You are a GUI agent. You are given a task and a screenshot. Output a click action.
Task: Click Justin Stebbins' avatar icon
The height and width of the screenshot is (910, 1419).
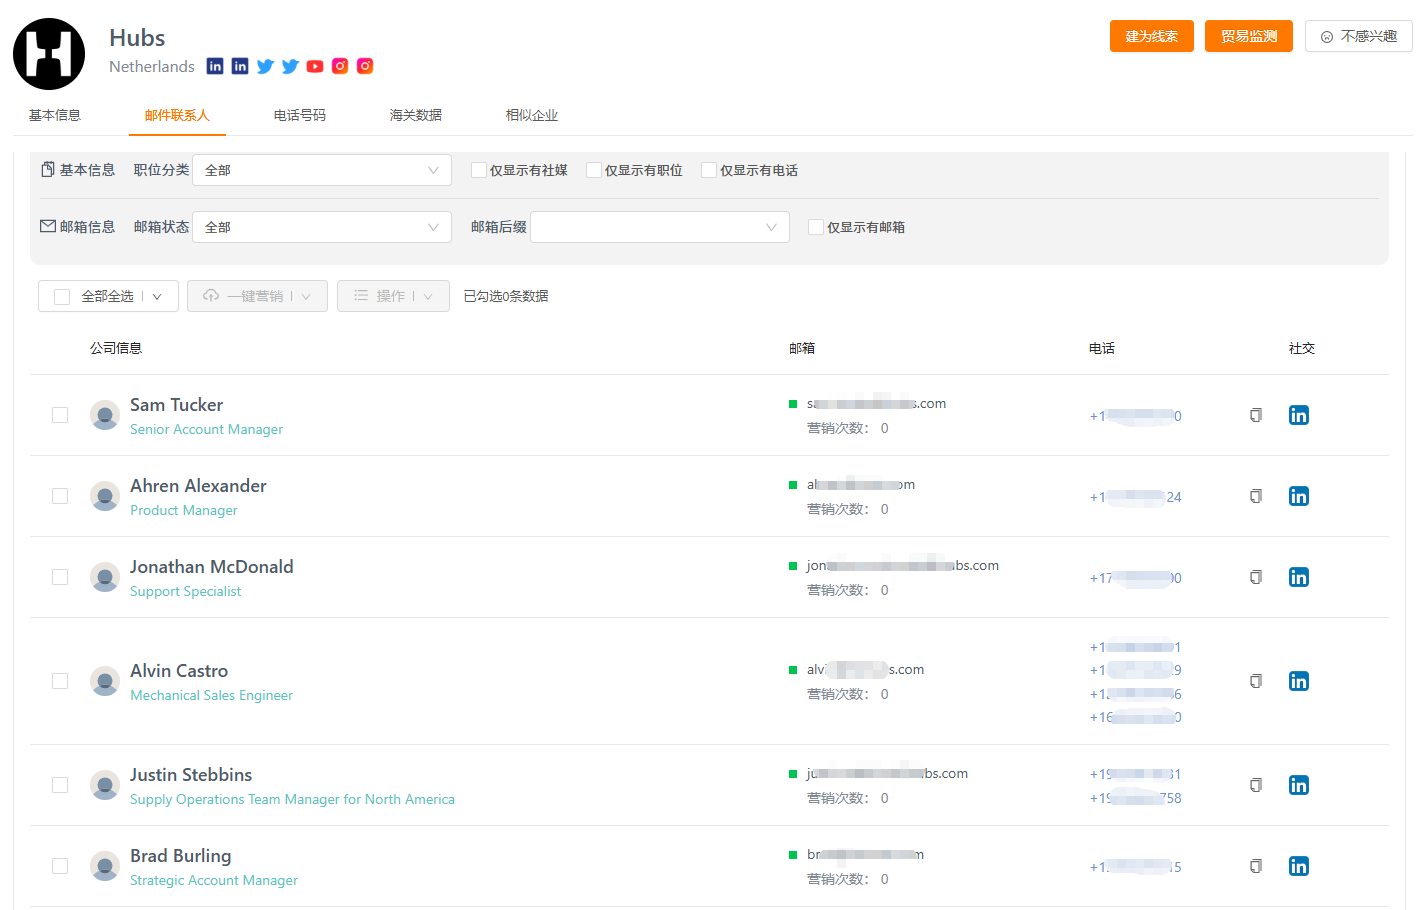[x=105, y=785]
